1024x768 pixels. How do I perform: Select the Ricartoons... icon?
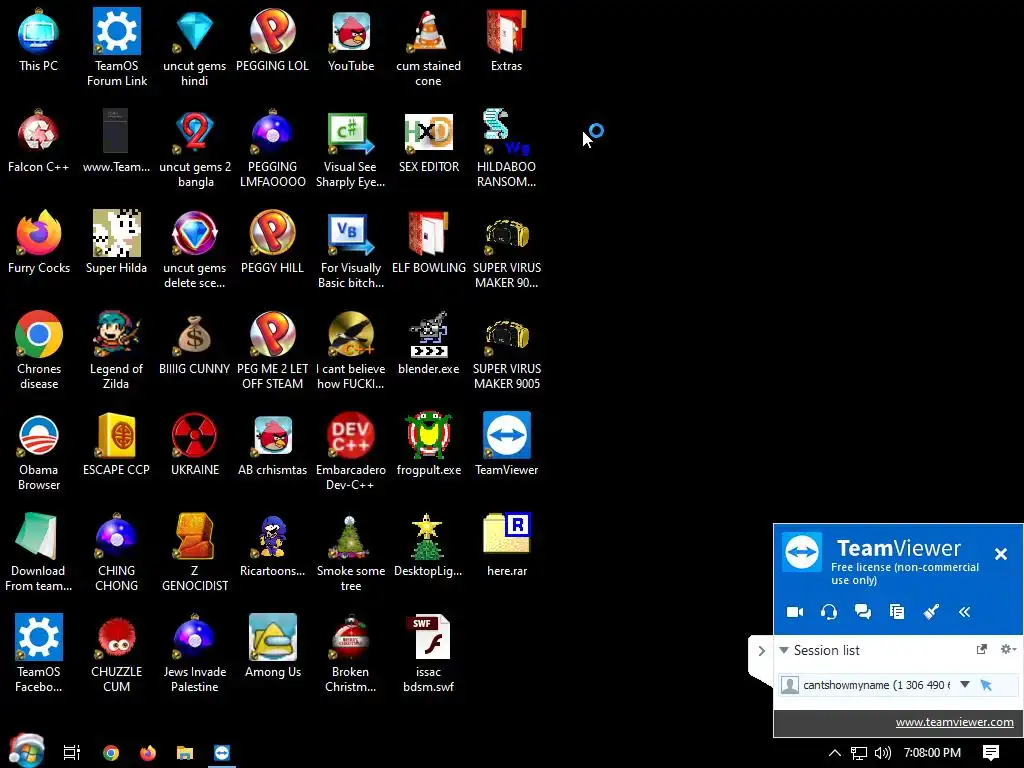(272, 545)
